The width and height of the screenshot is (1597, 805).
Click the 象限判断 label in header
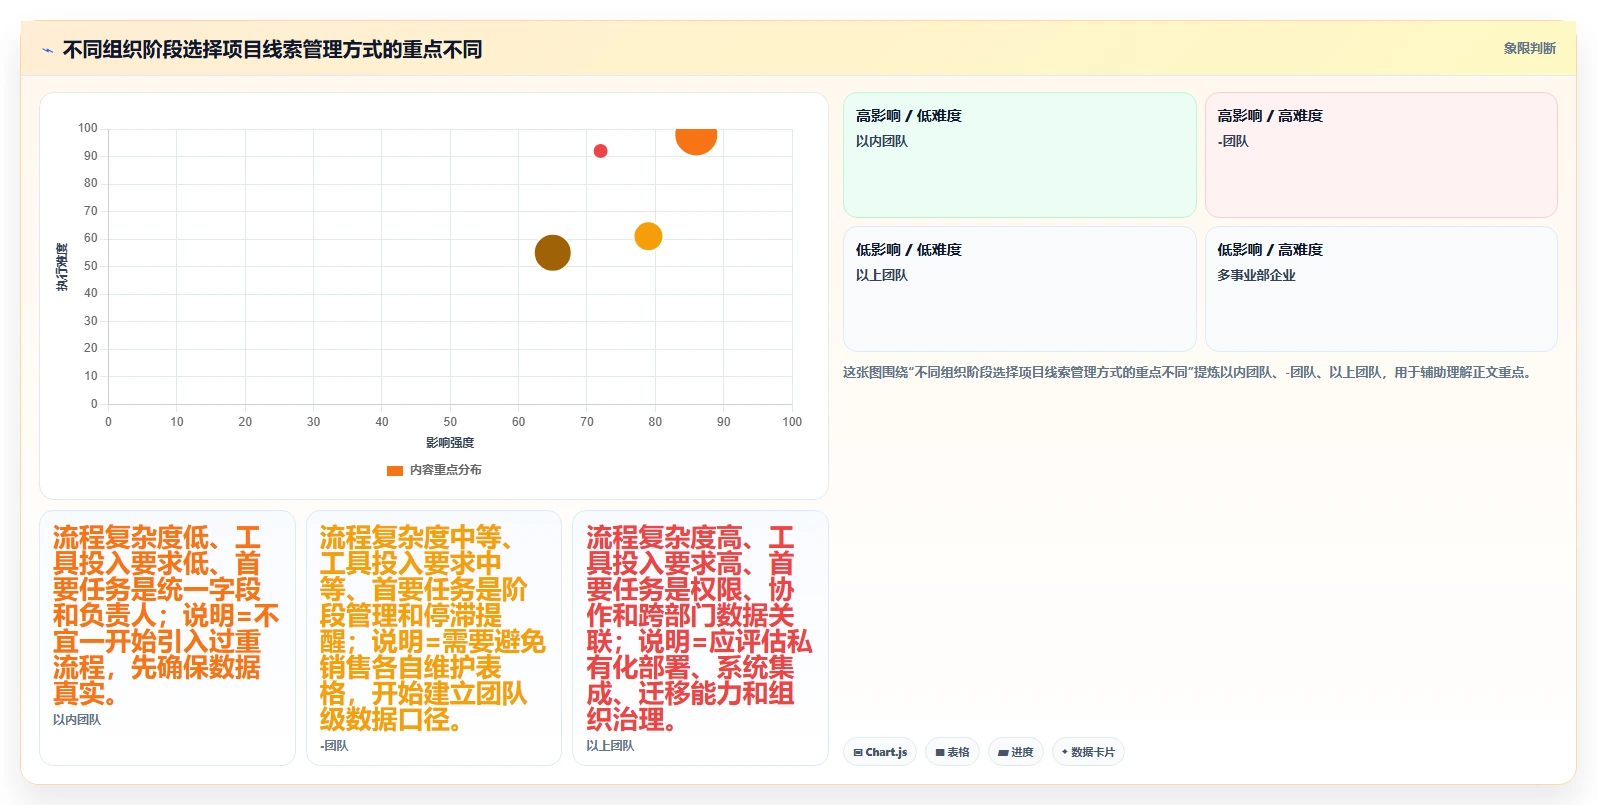(x=1529, y=48)
